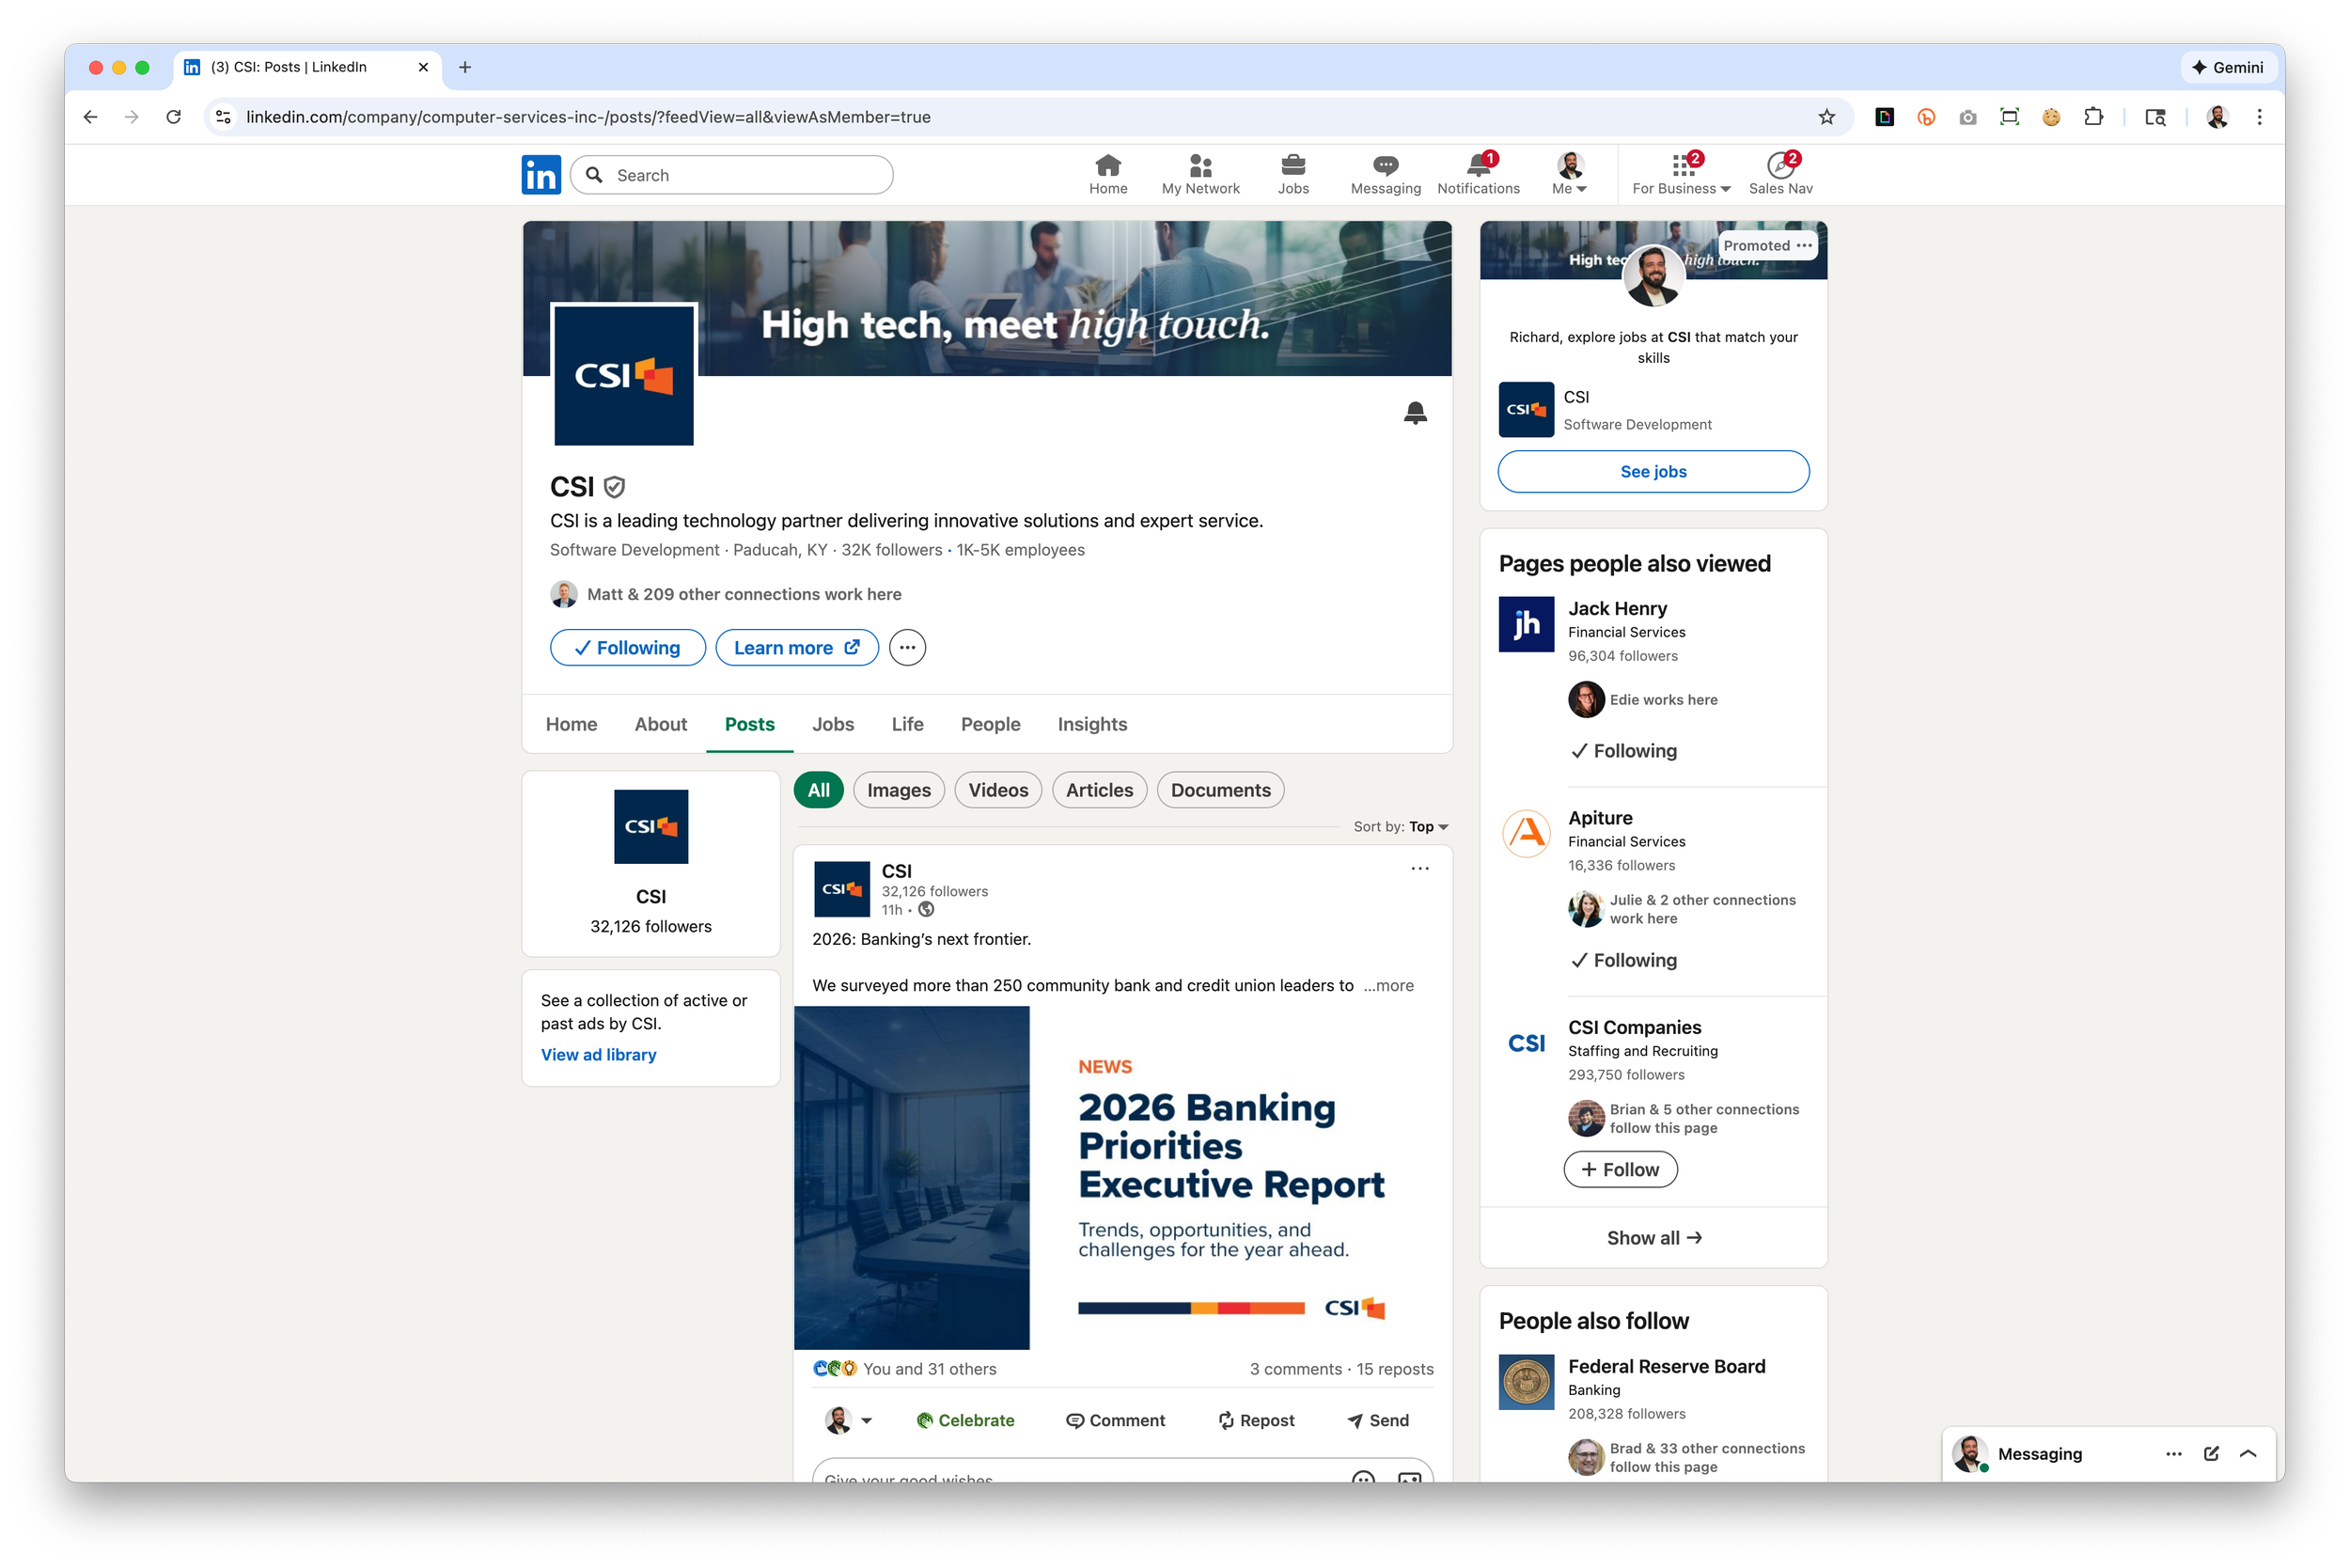The height and width of the screenshot is (1568, 2350).
Task: Switch to the Insights tab
Action: pyautogui.click(x=1092, y=724)
